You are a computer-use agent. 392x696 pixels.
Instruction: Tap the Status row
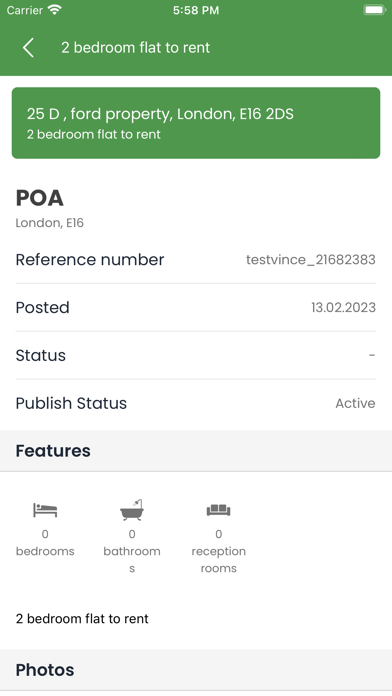[196, 355]
